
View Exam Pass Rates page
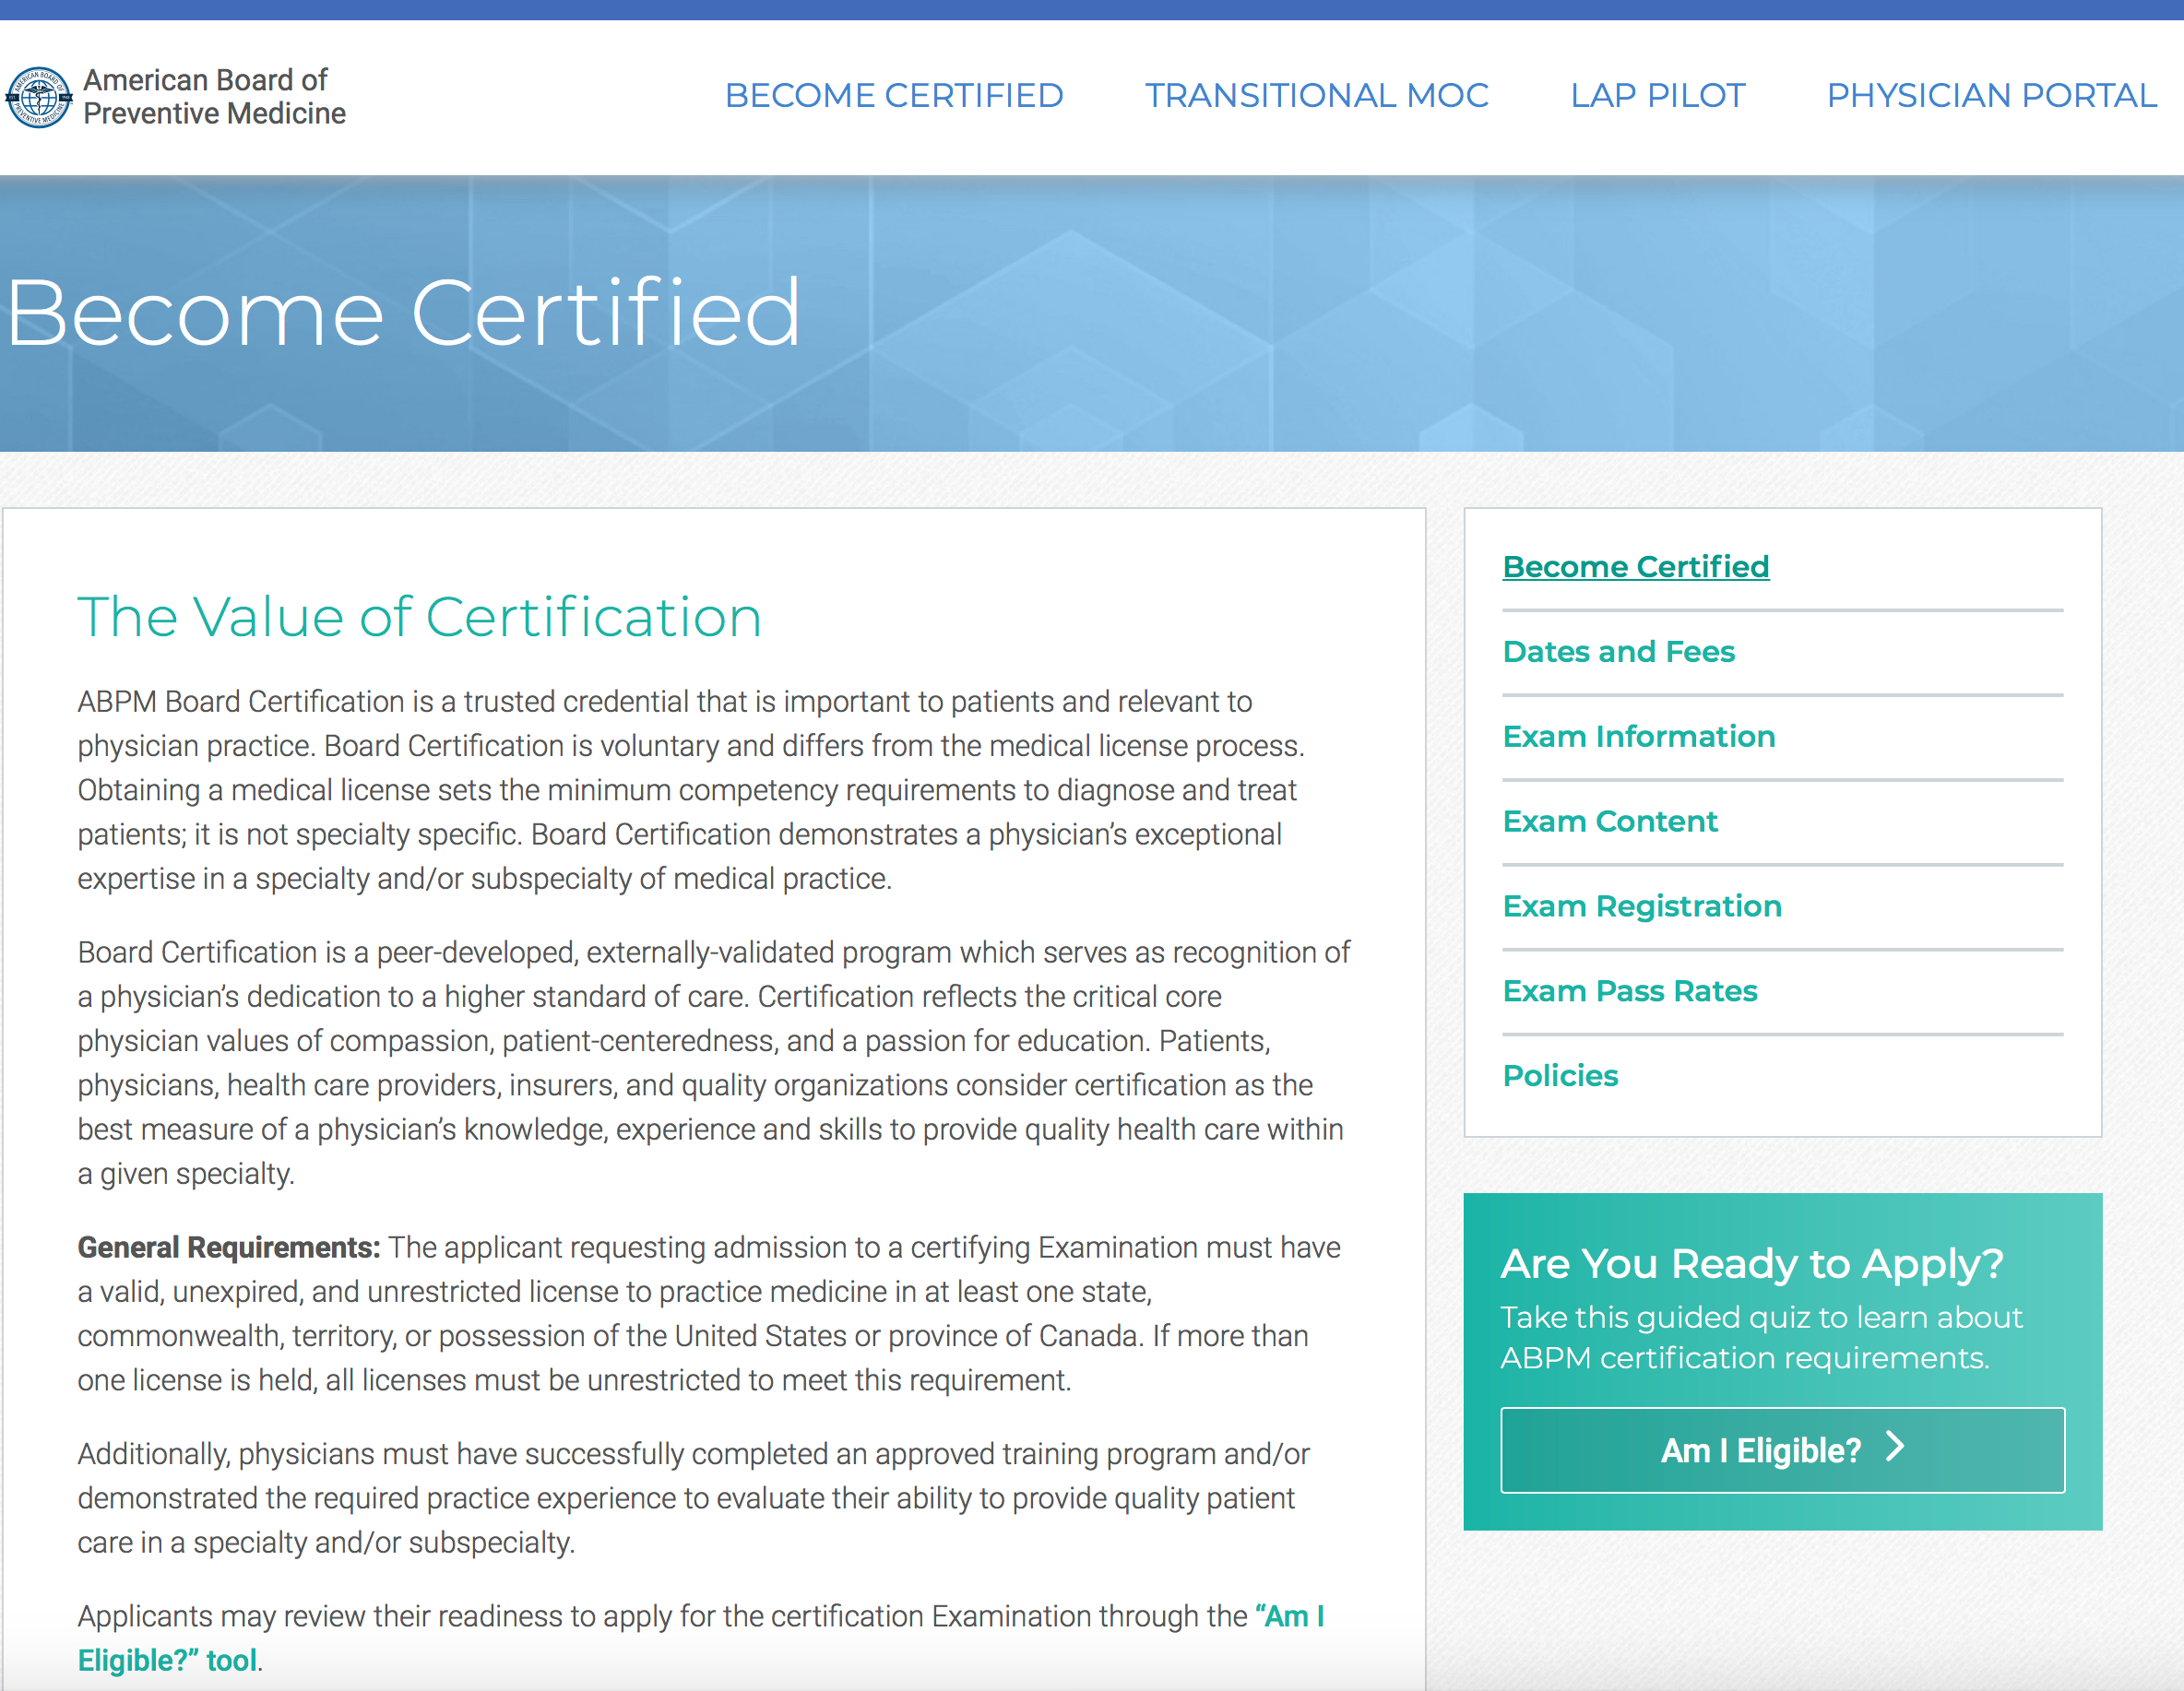[x=1630, y=991]
